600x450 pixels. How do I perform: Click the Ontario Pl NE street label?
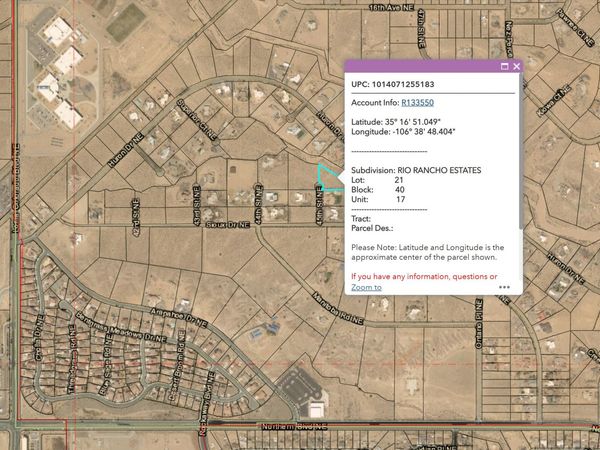click(479, 324)
